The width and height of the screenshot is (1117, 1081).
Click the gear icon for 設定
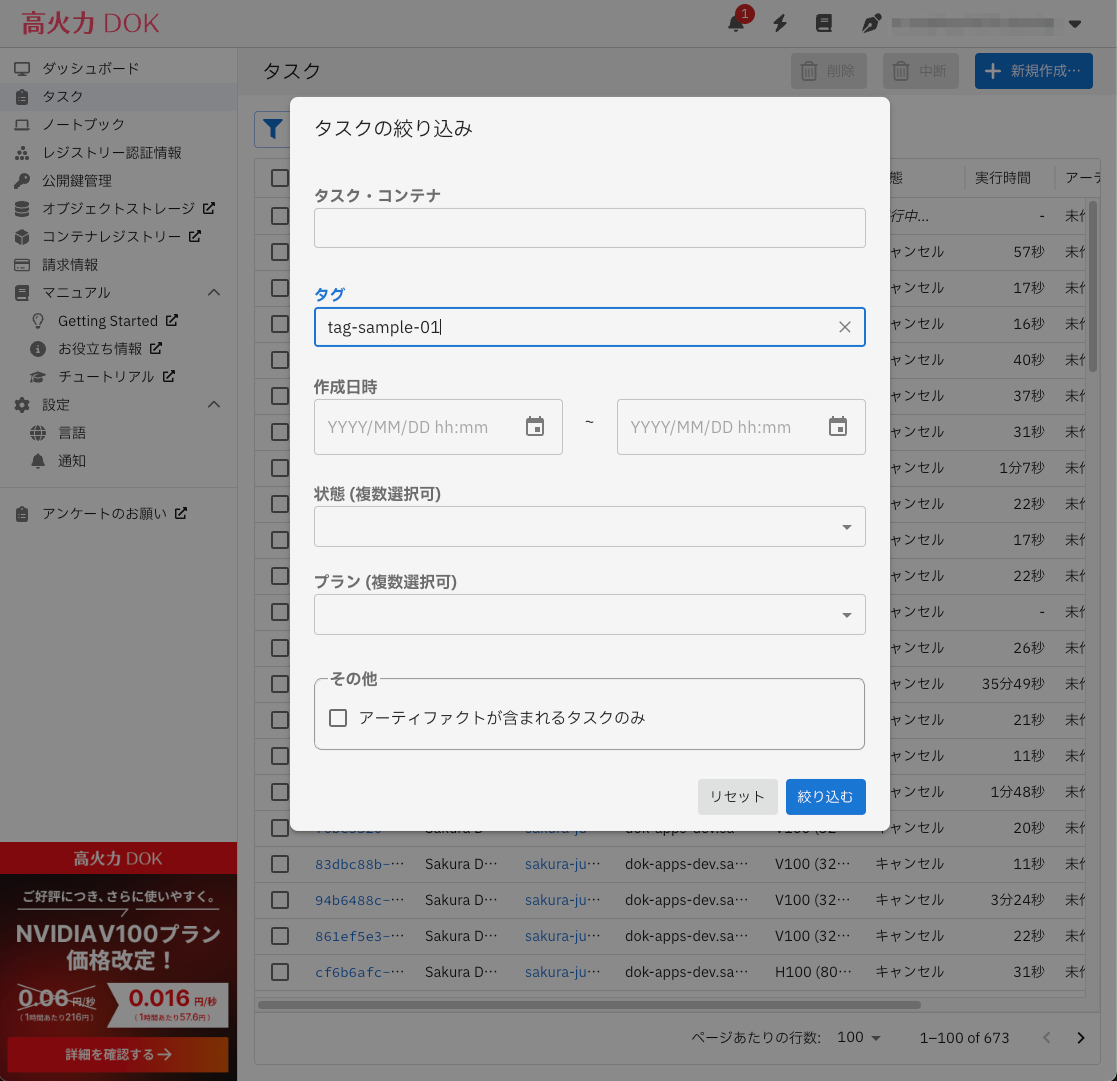tap(22, 405)
